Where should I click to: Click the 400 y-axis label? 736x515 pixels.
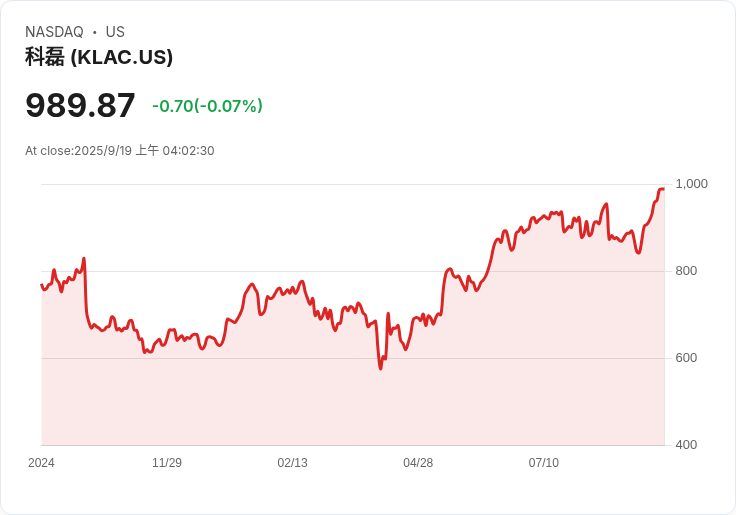(686, 445)
